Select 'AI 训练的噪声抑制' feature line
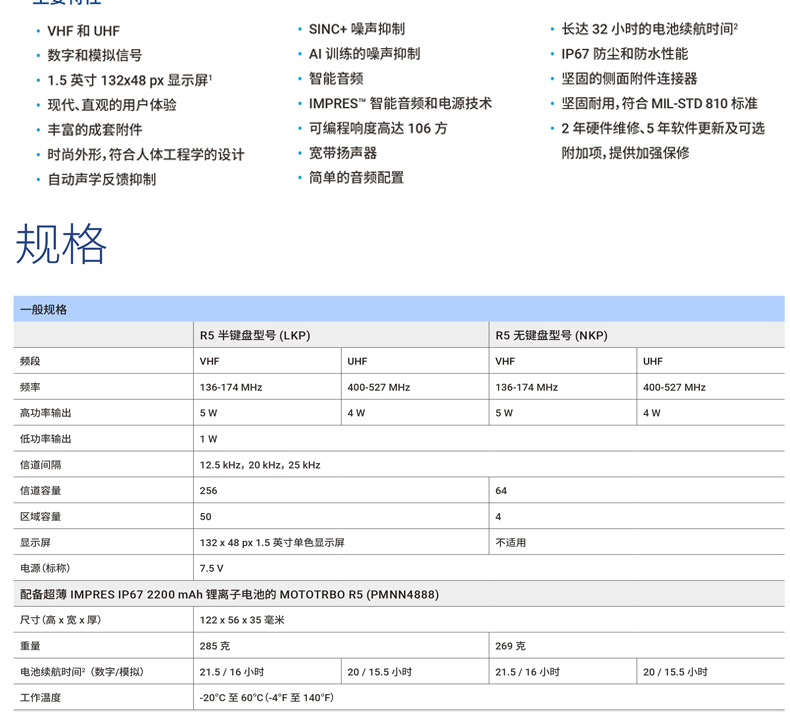This screenshot has height=712, width=790. [x=364, y=54]
